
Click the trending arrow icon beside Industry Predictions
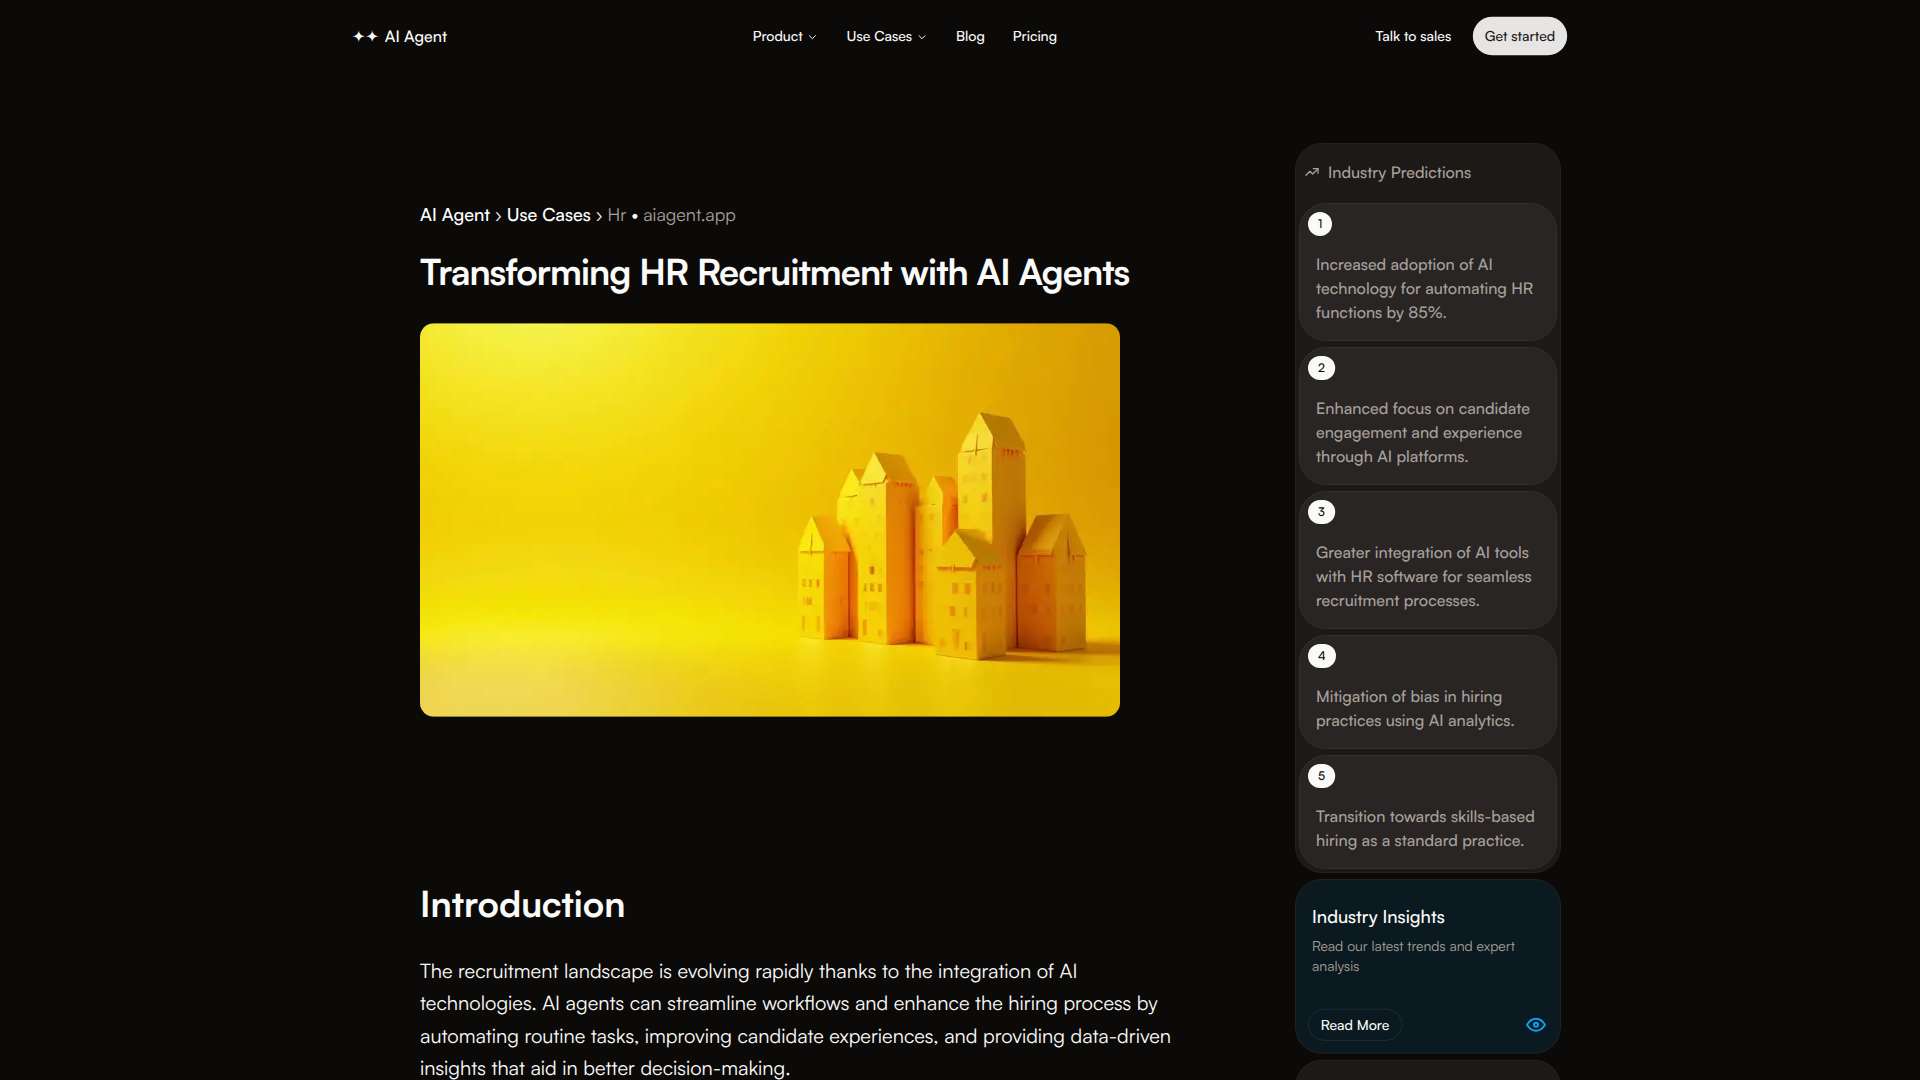point(1312,173)
